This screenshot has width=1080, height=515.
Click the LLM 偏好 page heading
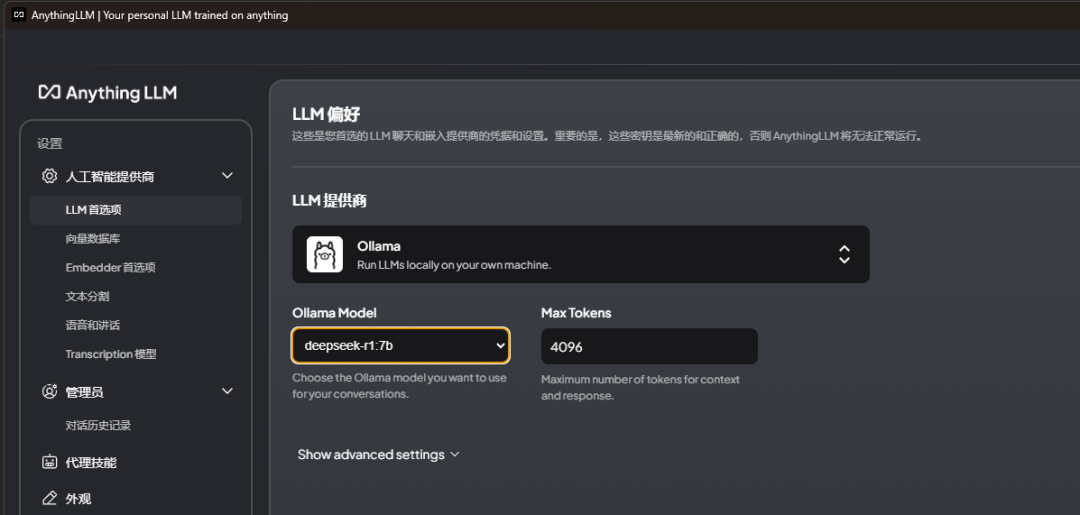pos(326,114)
